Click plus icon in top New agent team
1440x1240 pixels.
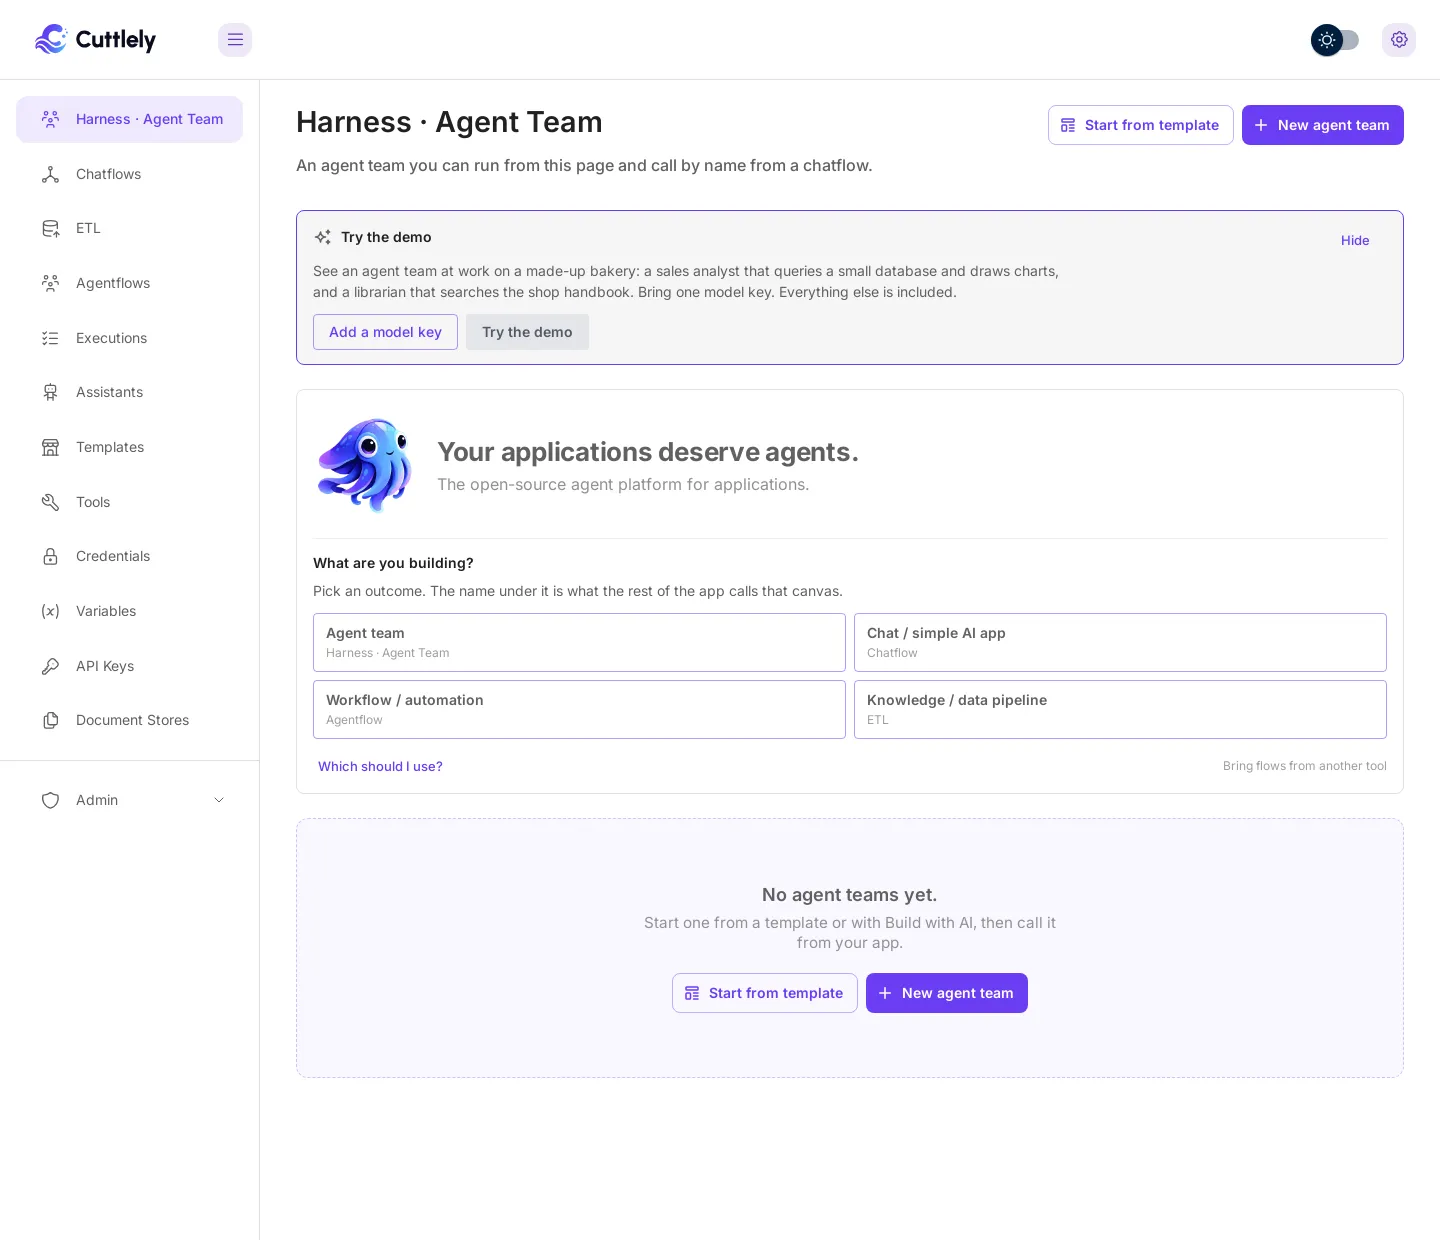[x=1261, y=125]
